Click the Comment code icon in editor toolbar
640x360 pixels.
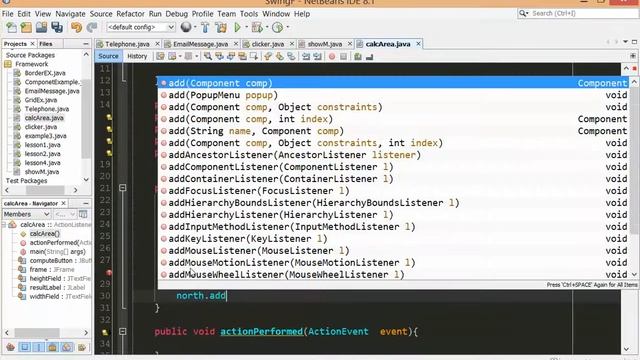pyautogui.click(x=358, y=56)
